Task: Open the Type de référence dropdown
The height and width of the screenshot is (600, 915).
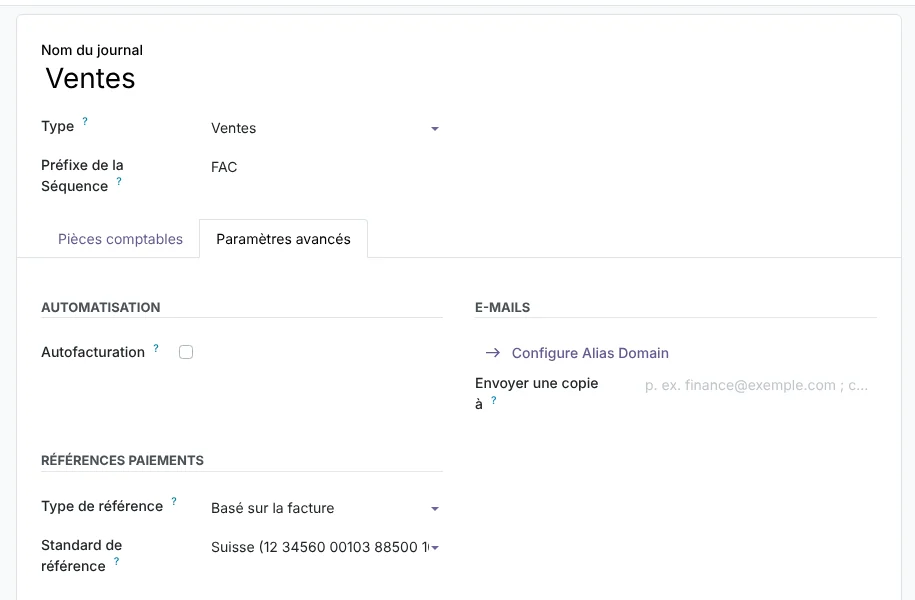Action: point(325,508)
